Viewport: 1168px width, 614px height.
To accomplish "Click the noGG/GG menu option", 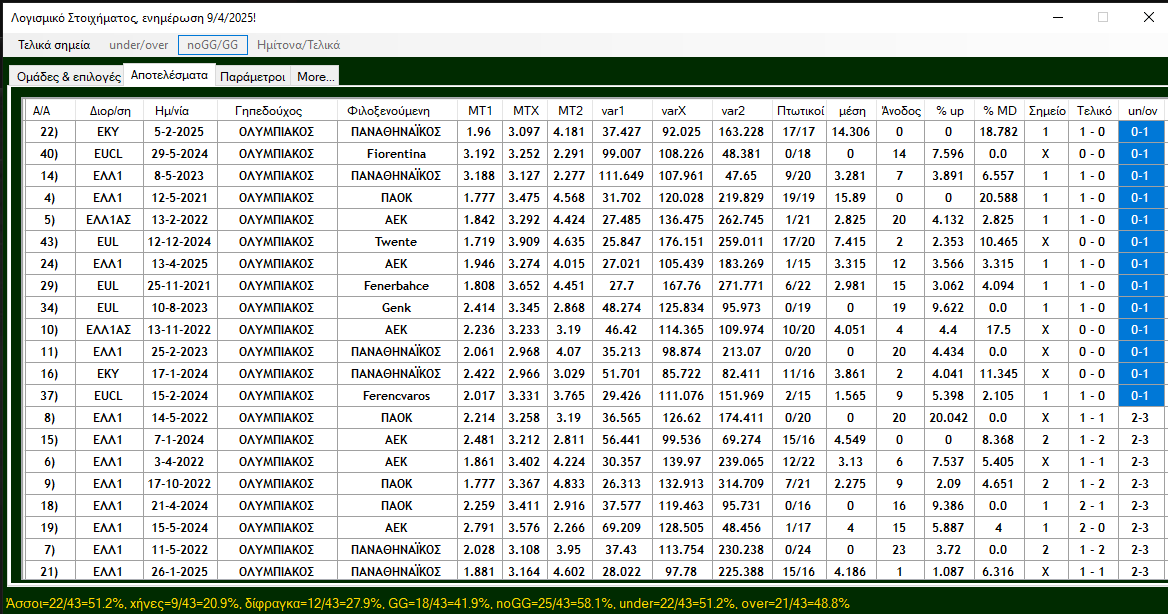I will point(213,45).
